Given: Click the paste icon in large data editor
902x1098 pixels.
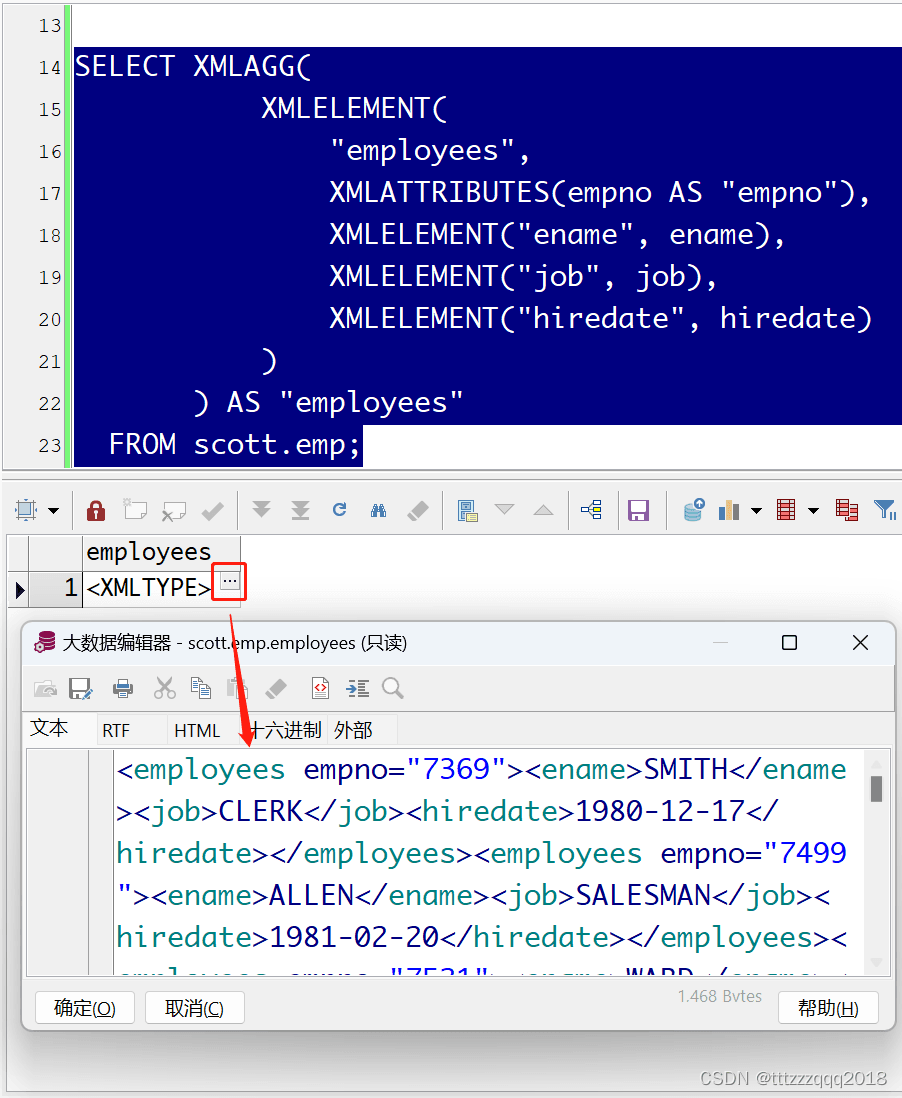Looking at the screenshot, I should point(237,688).
